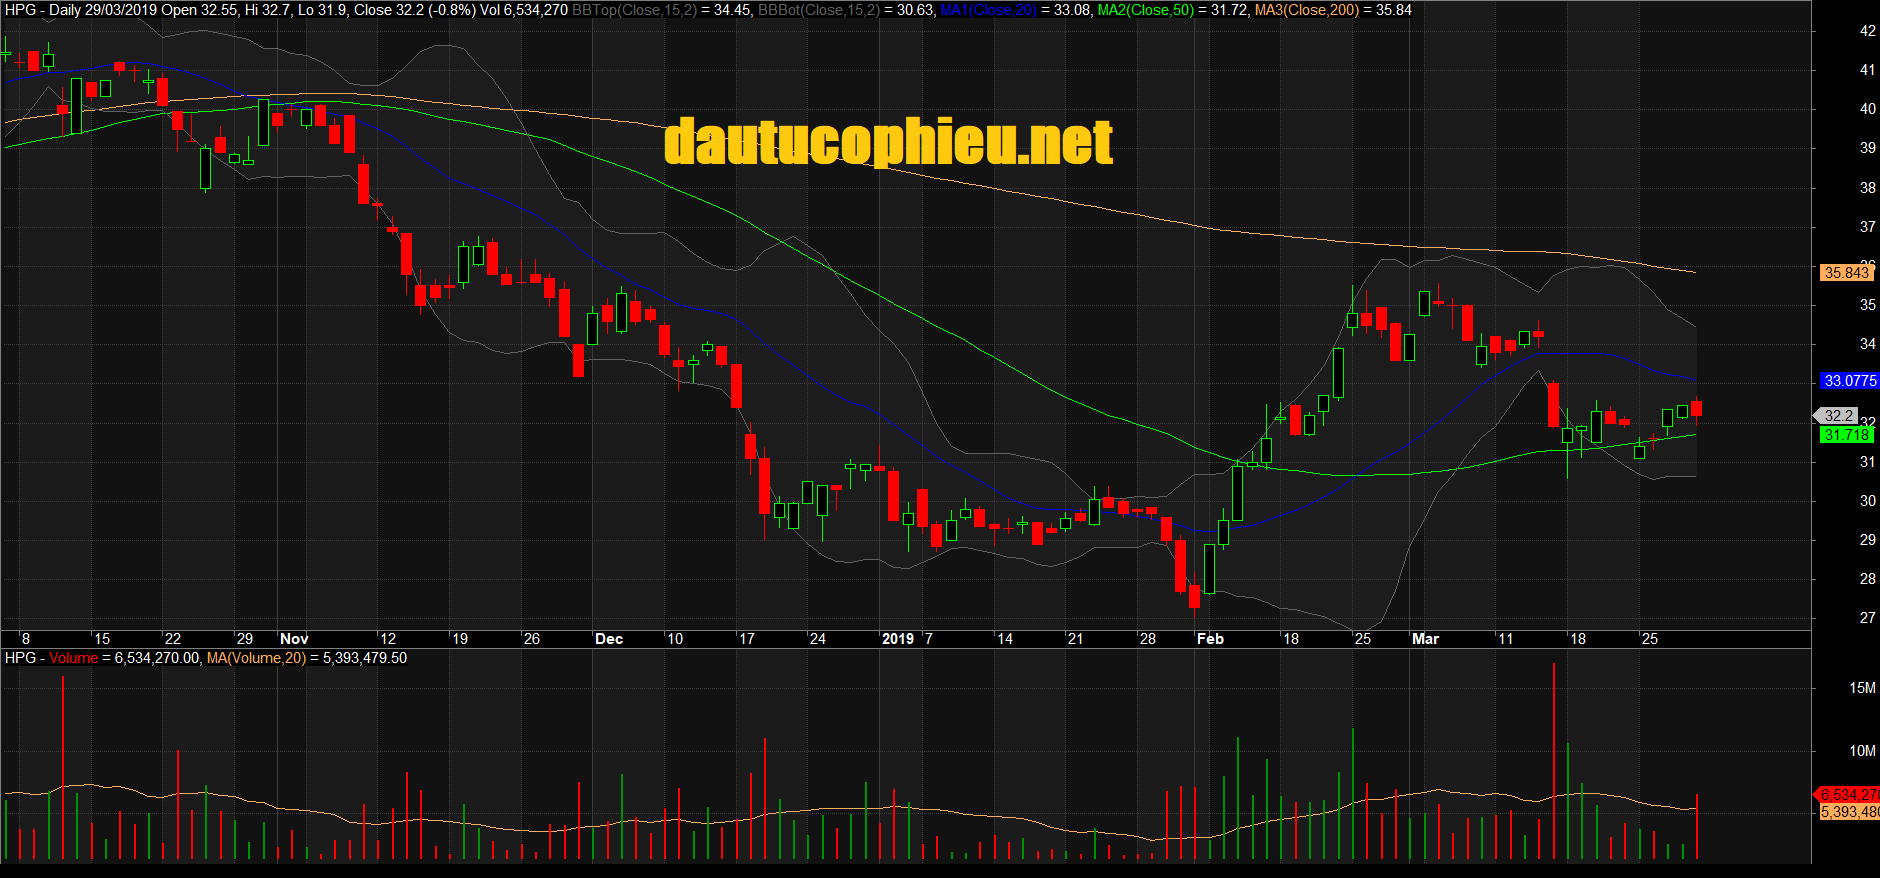Click the MA(Volume,20) label in the volume pane
This screenshot has width=1880, height=878.
click(256, 658)
